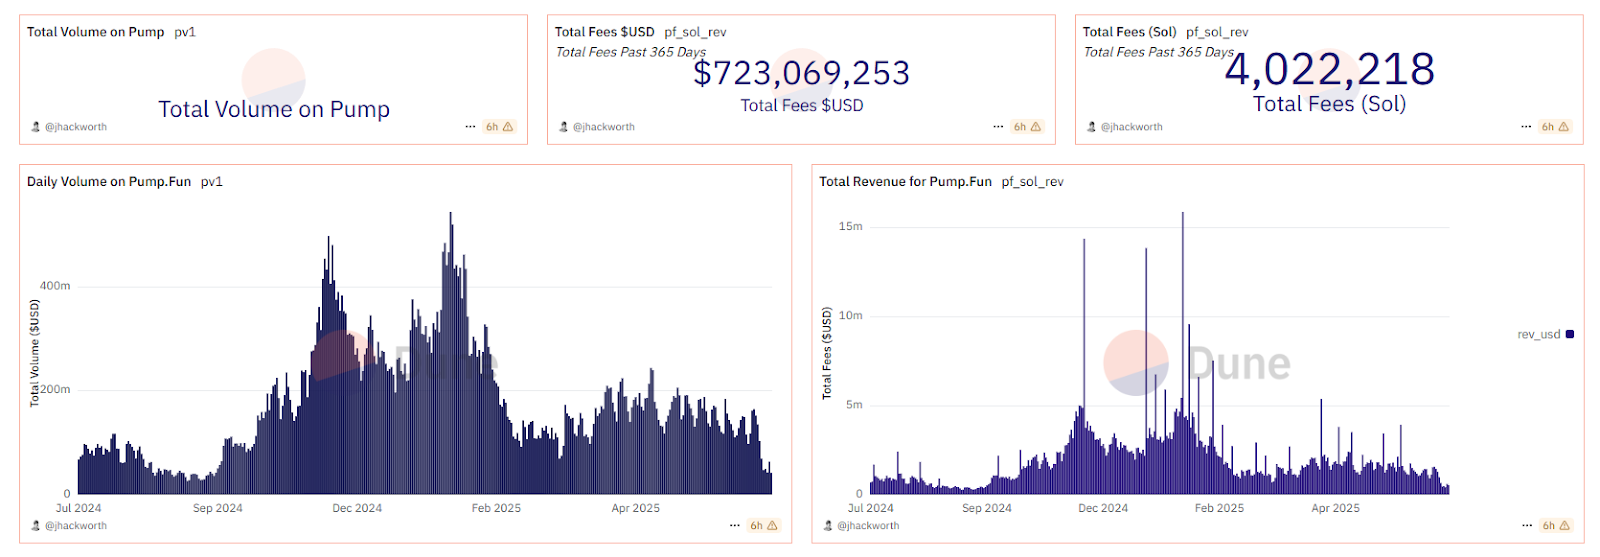Click author avatar icon in Total Fees (Sol) panel
1600x557 pixels.
(x=1092, y=127)
